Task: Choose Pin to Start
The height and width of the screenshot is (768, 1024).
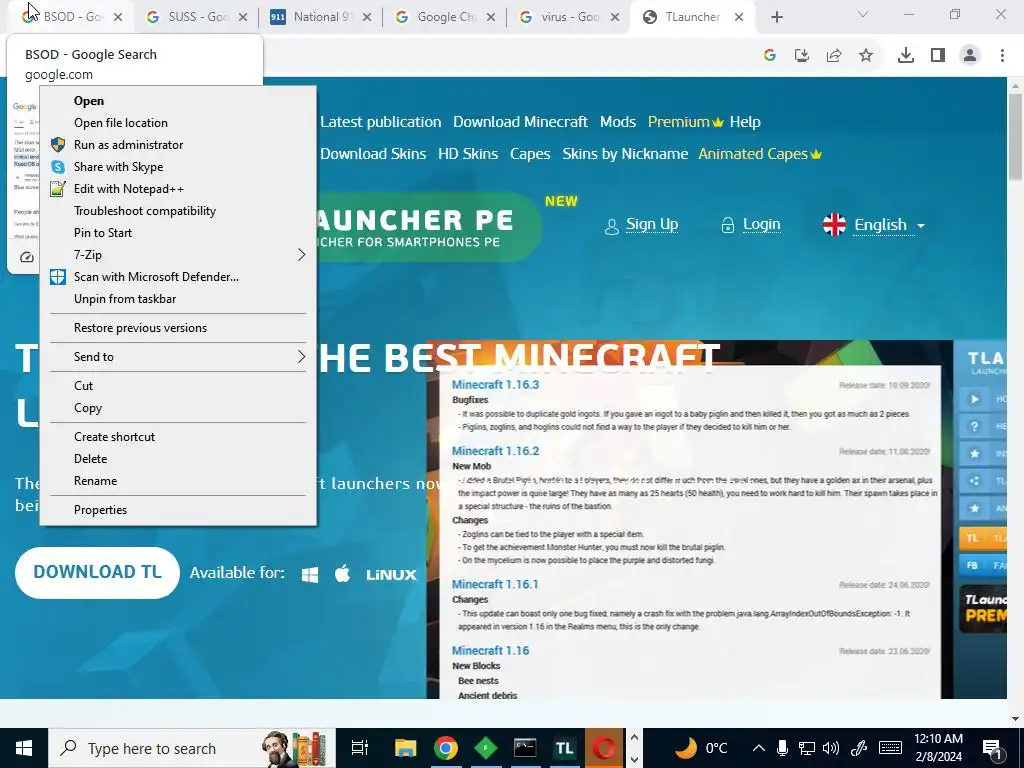Action: 103,233
